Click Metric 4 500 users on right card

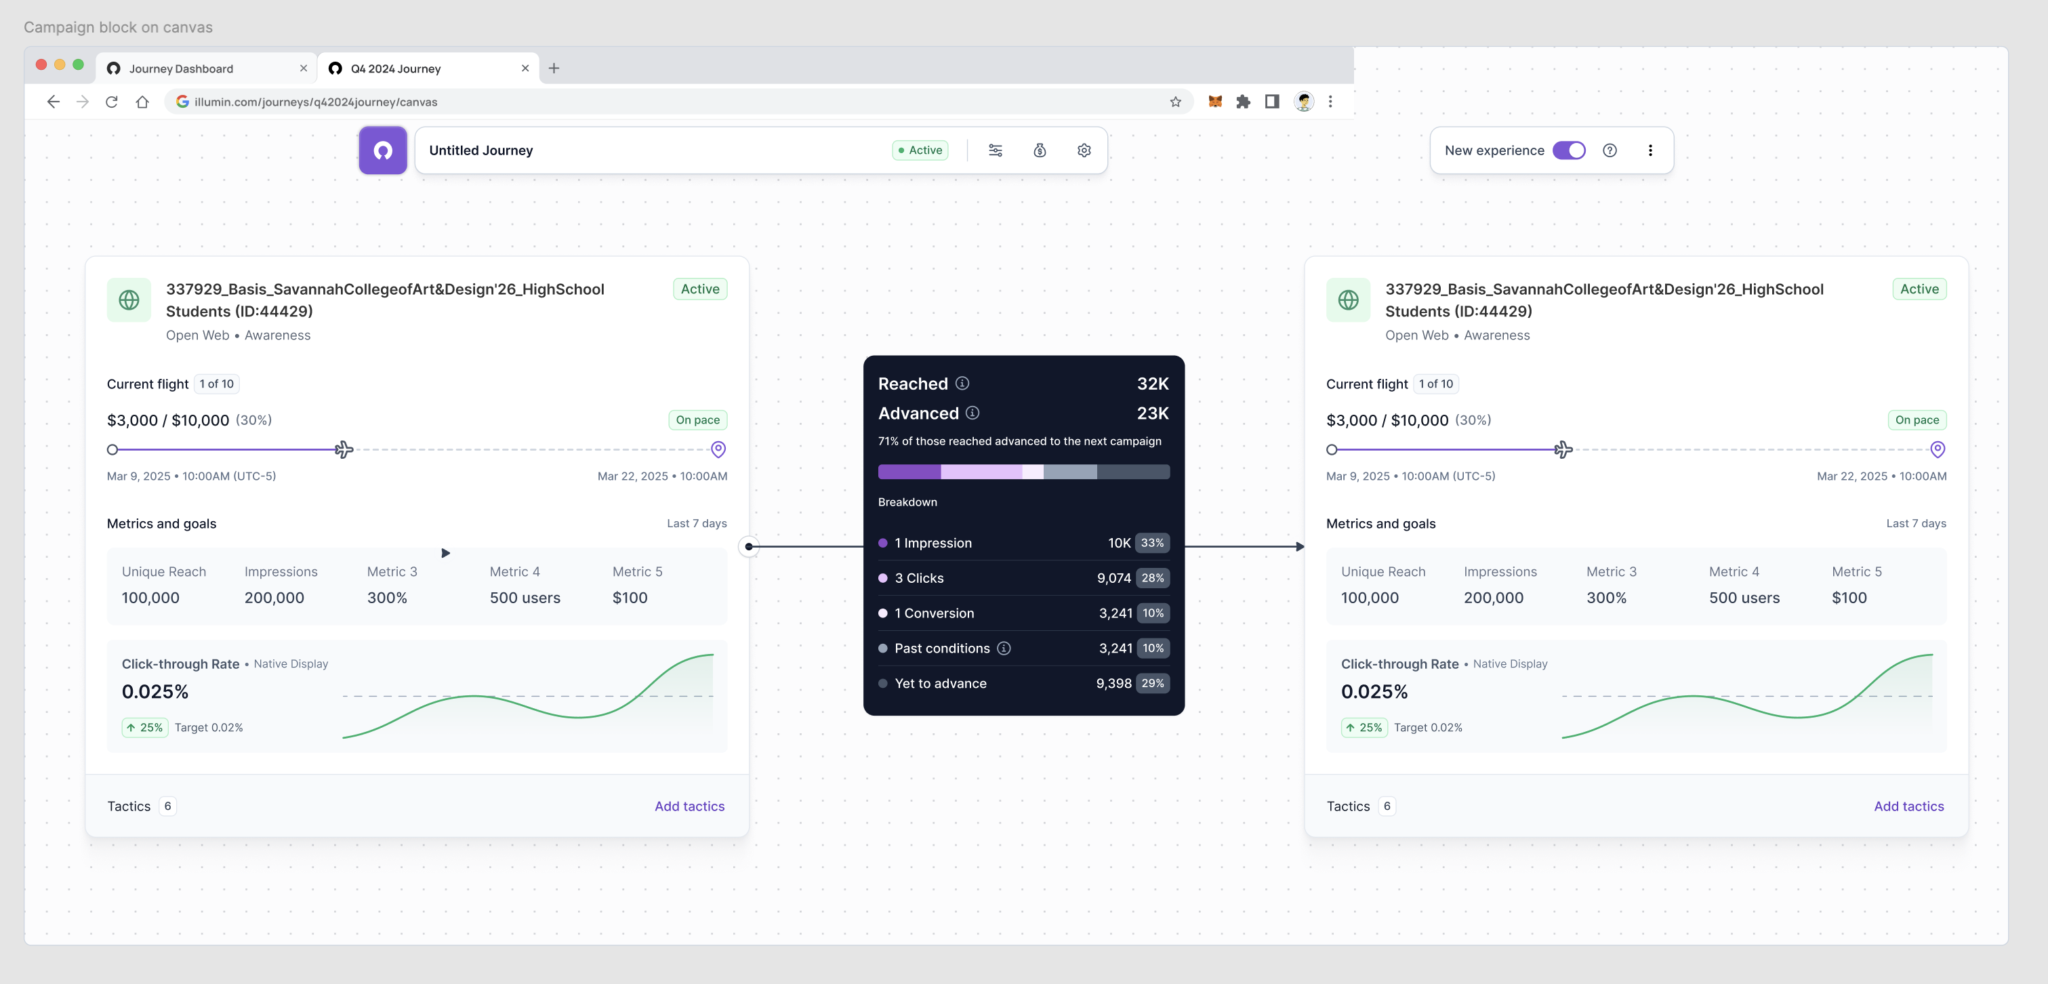pyautogui.click(x=1744, y=585)
